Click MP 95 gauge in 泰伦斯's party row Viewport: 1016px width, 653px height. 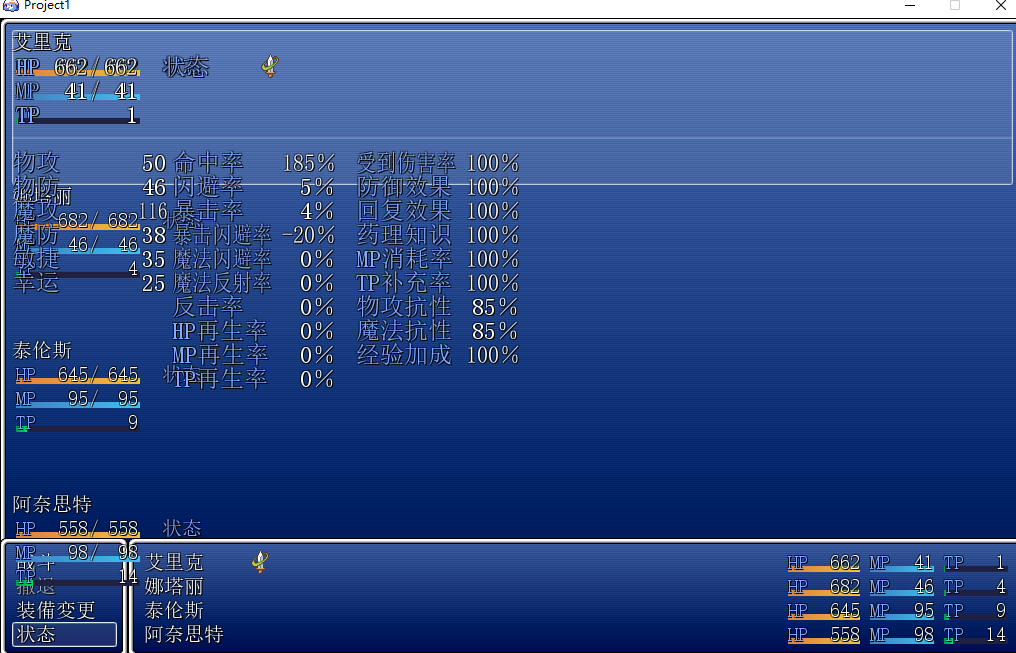tap(901, 610)
